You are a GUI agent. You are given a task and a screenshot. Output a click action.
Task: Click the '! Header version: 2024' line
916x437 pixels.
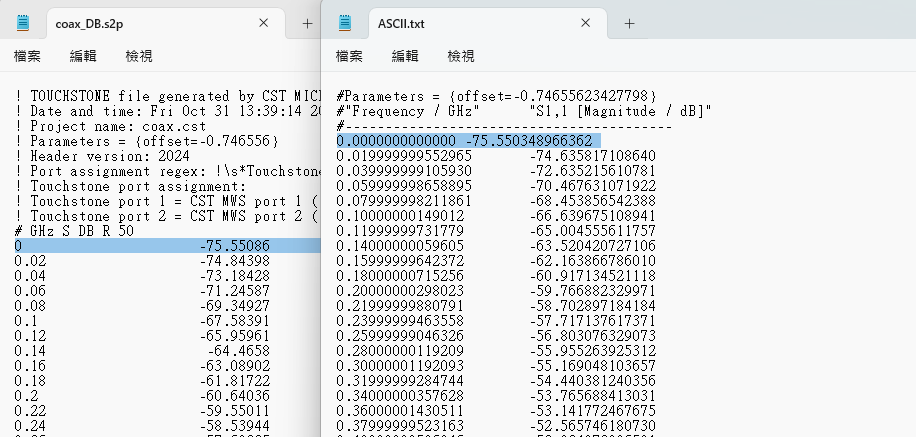click(102, 156)
